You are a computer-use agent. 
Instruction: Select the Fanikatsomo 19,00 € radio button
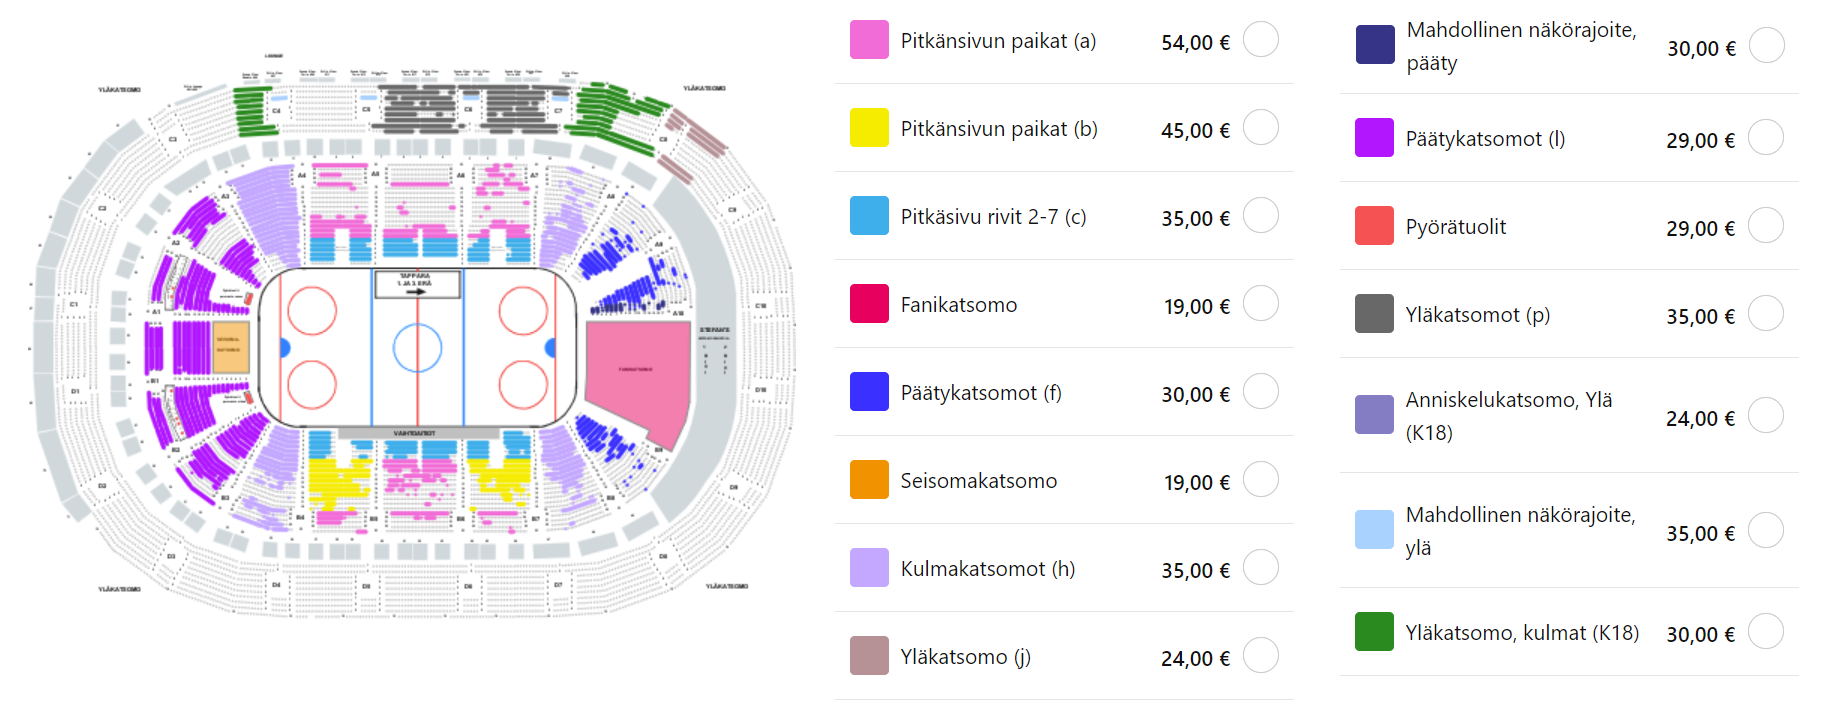point(1260,304)
